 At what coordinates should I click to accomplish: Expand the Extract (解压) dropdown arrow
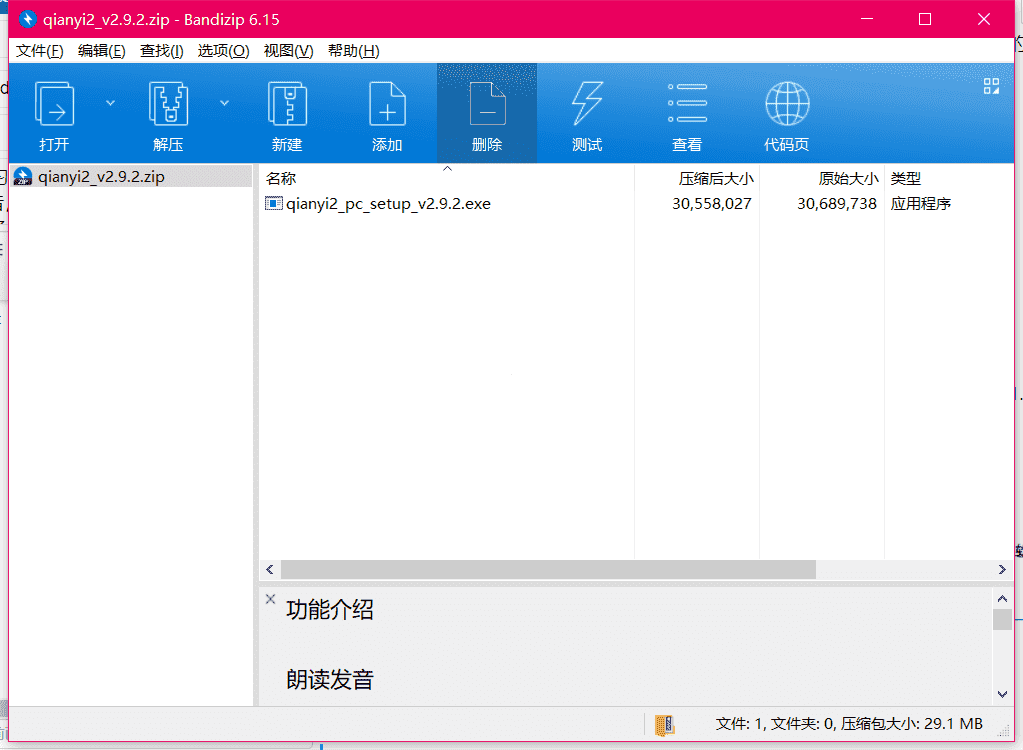coord(224,103)
